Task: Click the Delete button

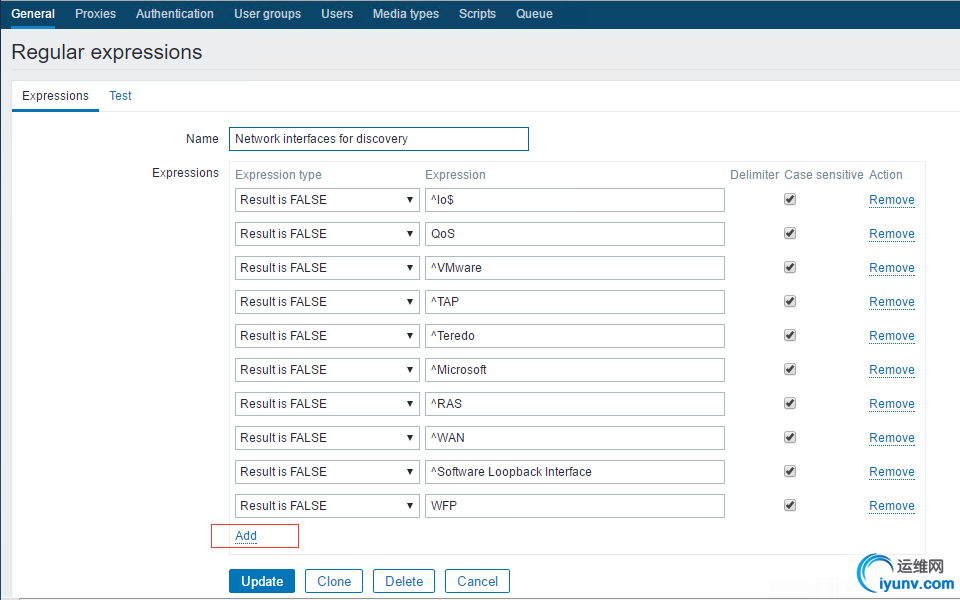Action: click(x=404, y=581)
